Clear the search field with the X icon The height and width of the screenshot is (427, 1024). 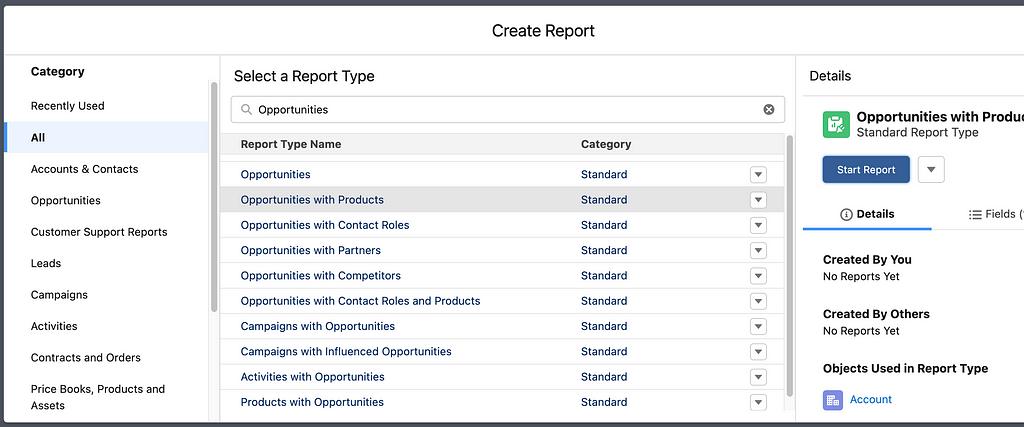tap(769, 109)
